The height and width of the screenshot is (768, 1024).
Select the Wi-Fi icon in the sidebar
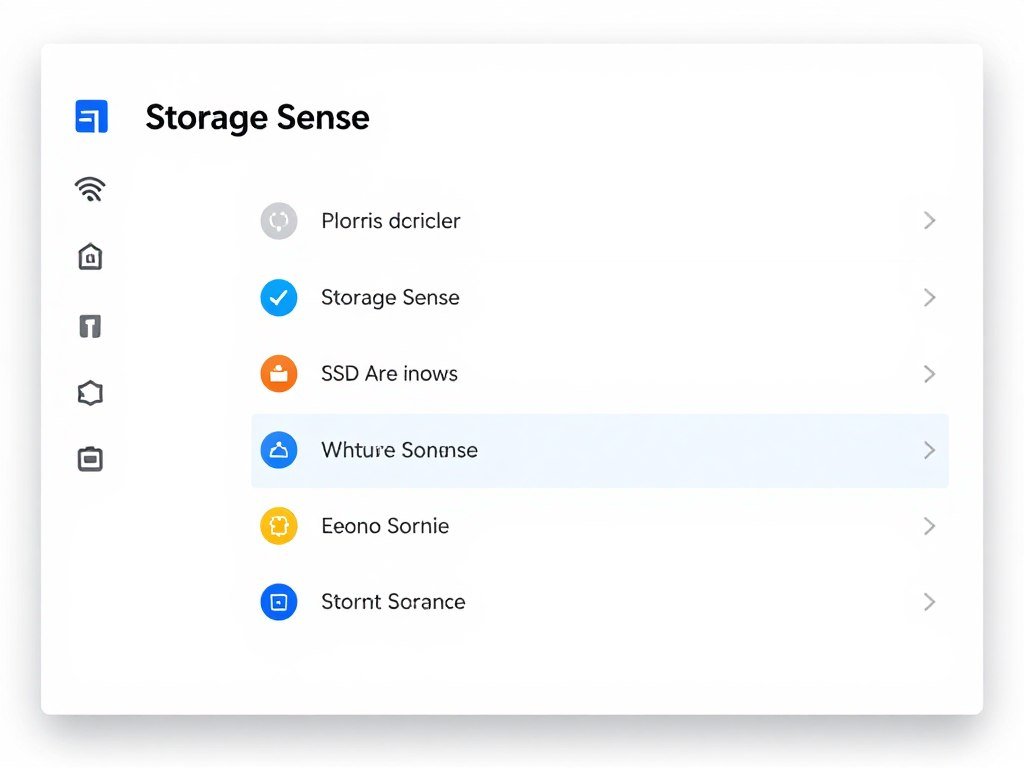click(x=90, y=188)
